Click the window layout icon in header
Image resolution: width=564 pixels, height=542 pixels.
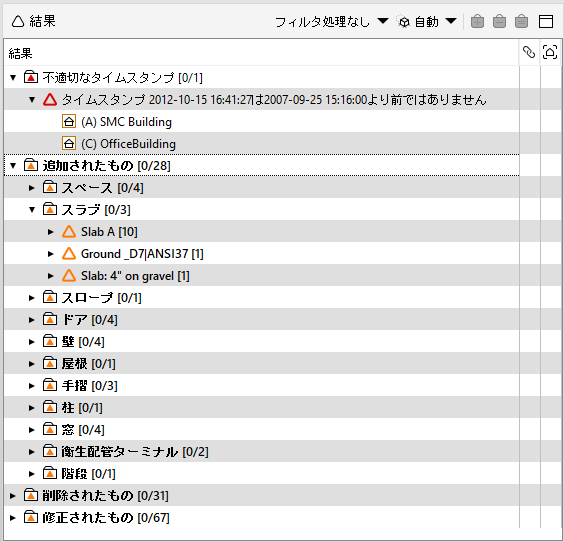pos(546,22)
